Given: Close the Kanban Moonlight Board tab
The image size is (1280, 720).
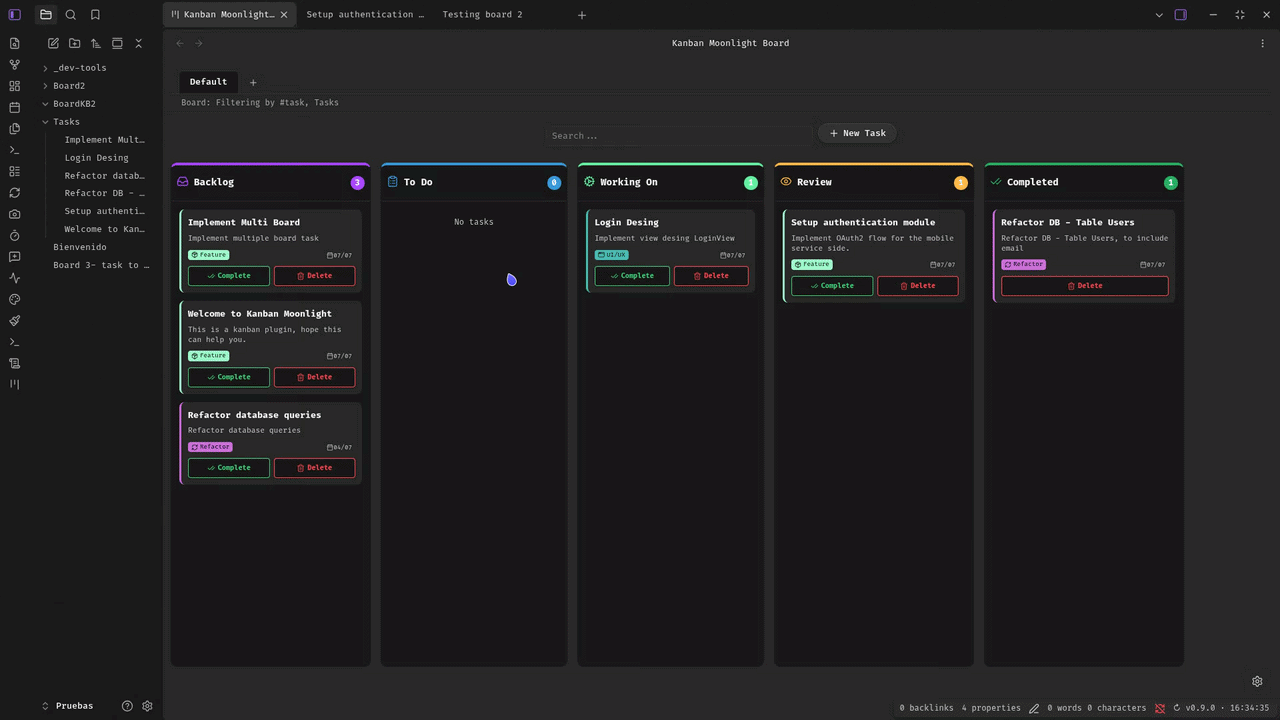Looking at the screenshot, I should pos(284,15).
